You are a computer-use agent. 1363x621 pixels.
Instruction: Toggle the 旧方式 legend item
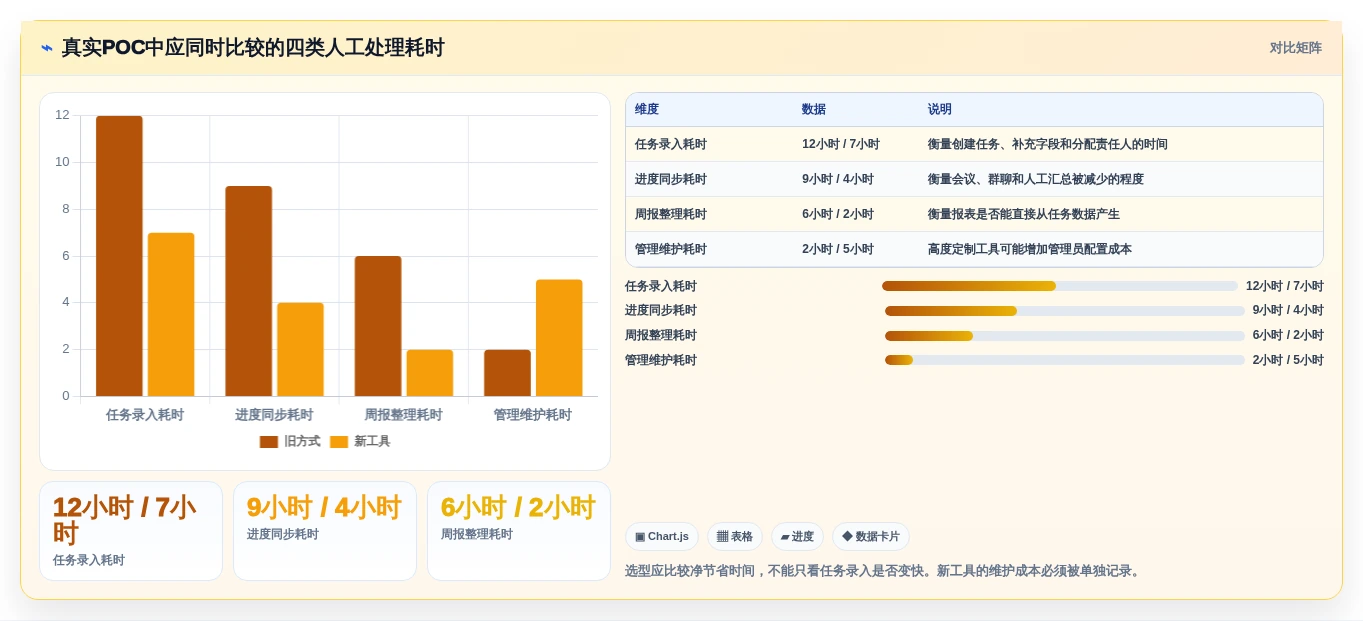290,441
